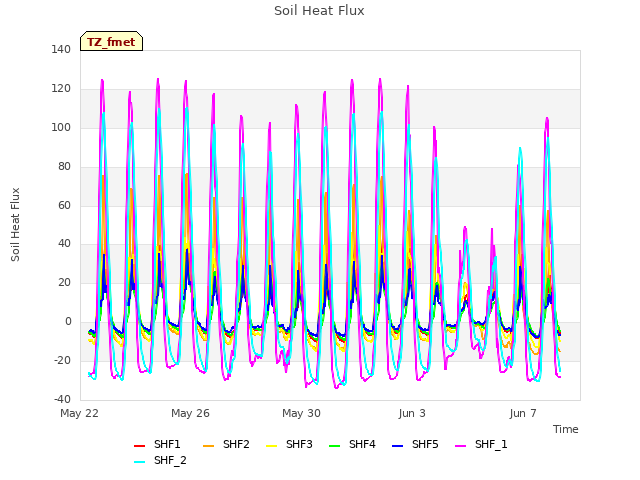Click the orange SHF2 legend swatch
Screen dimensions: 640x480
(x=209, y=446)
